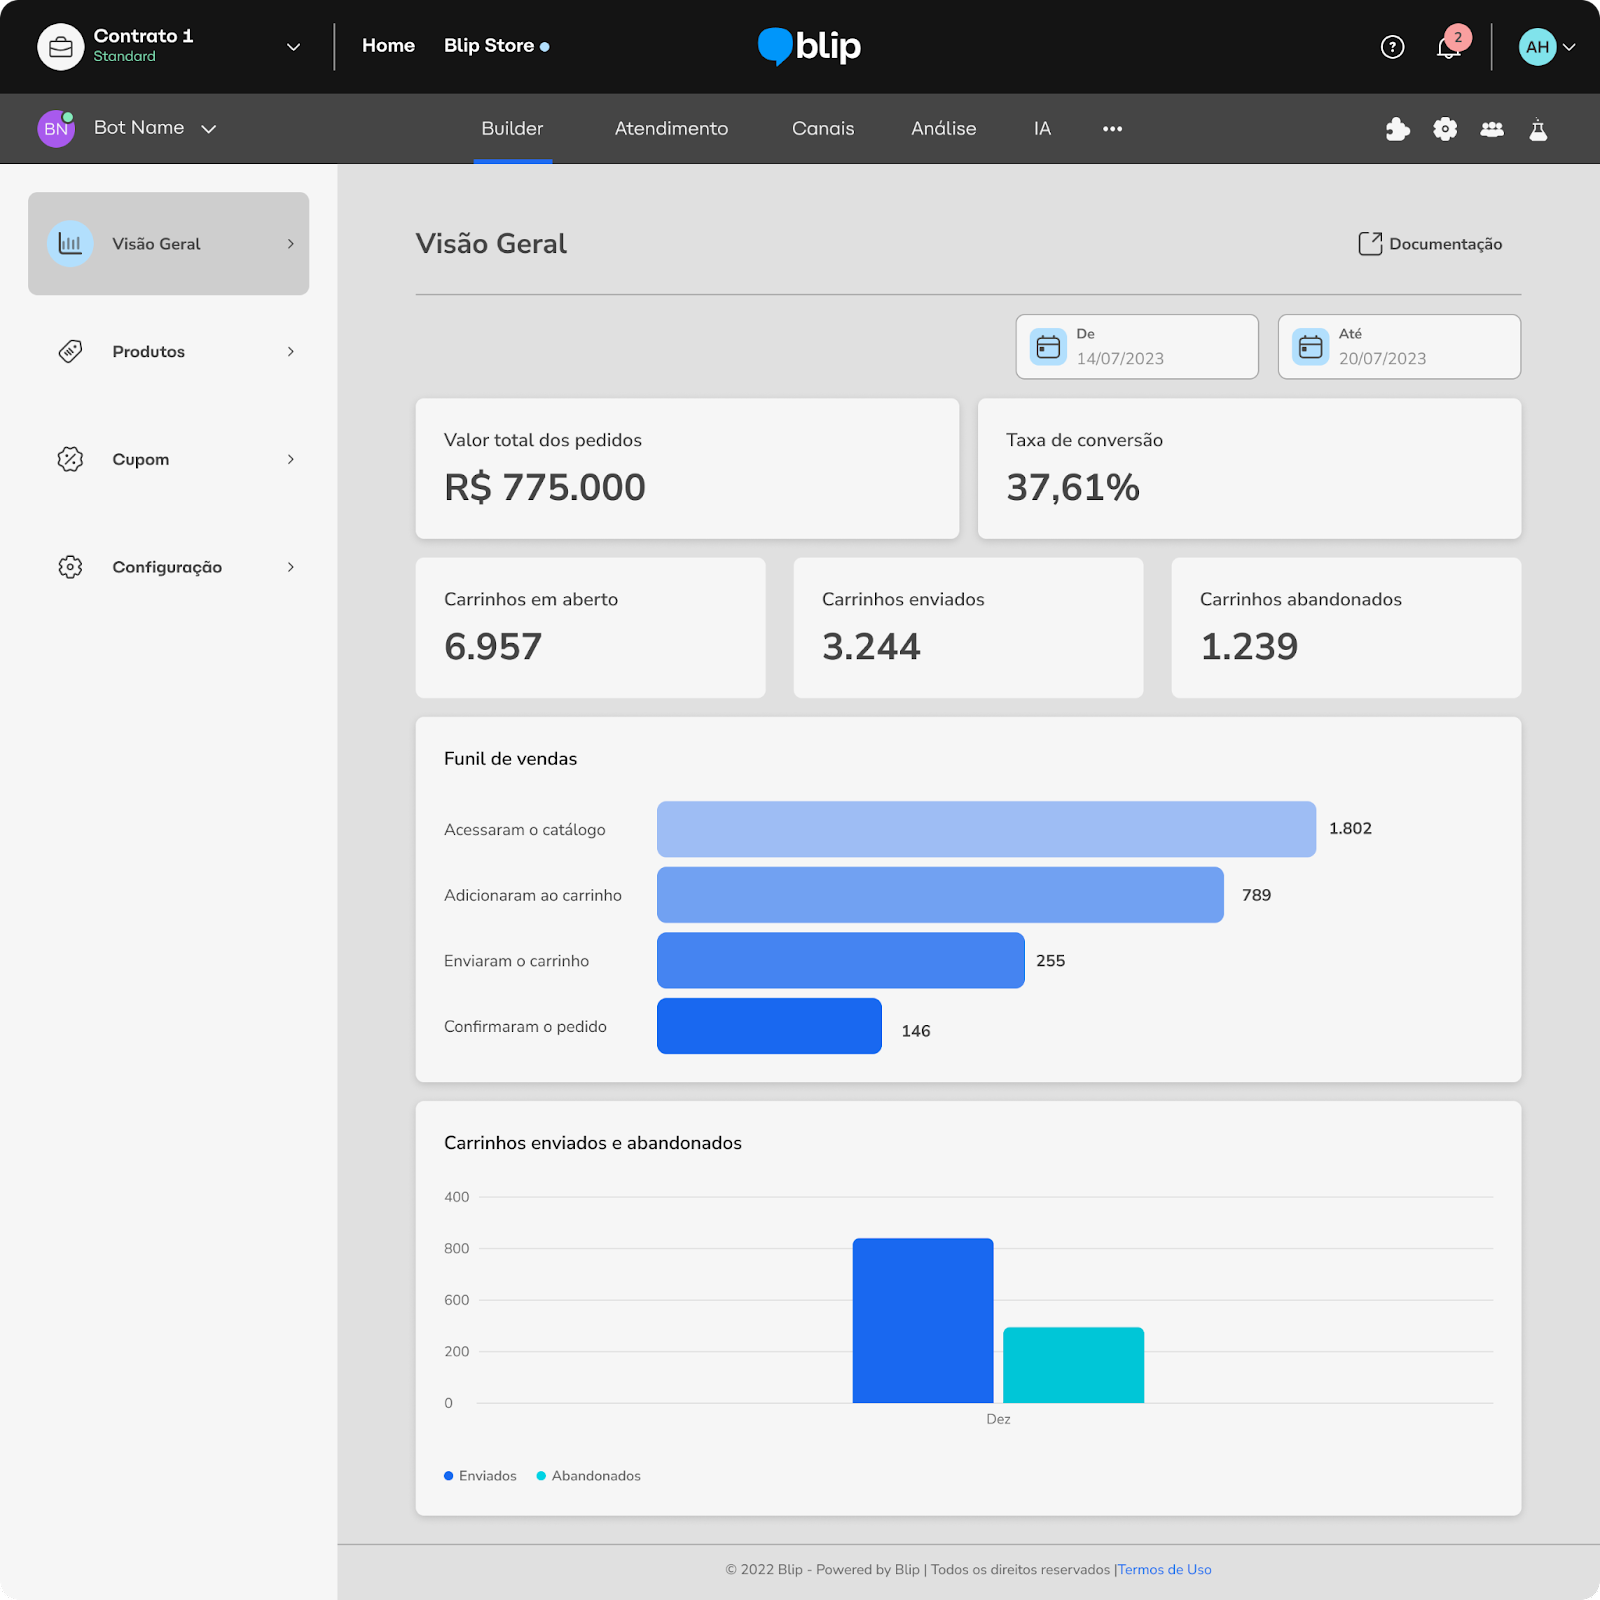Open the notifications bell

pos(1448,47)
